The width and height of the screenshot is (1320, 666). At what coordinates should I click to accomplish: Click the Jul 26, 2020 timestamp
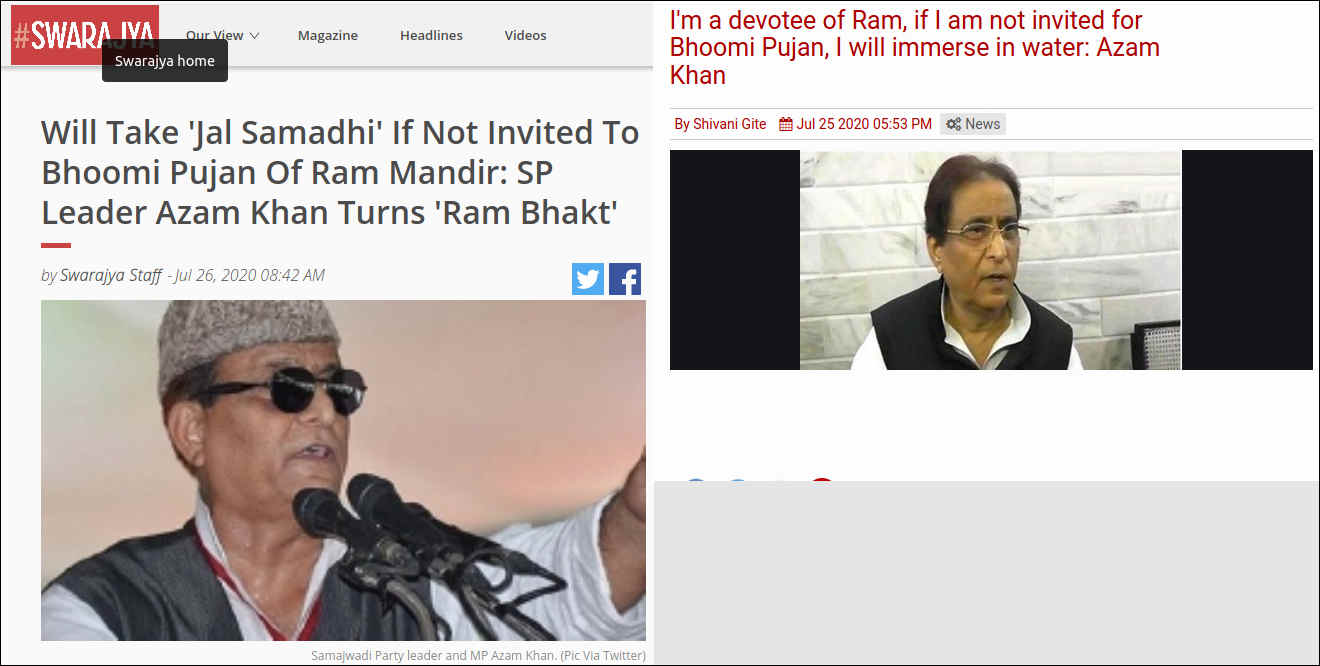(249, 275)
